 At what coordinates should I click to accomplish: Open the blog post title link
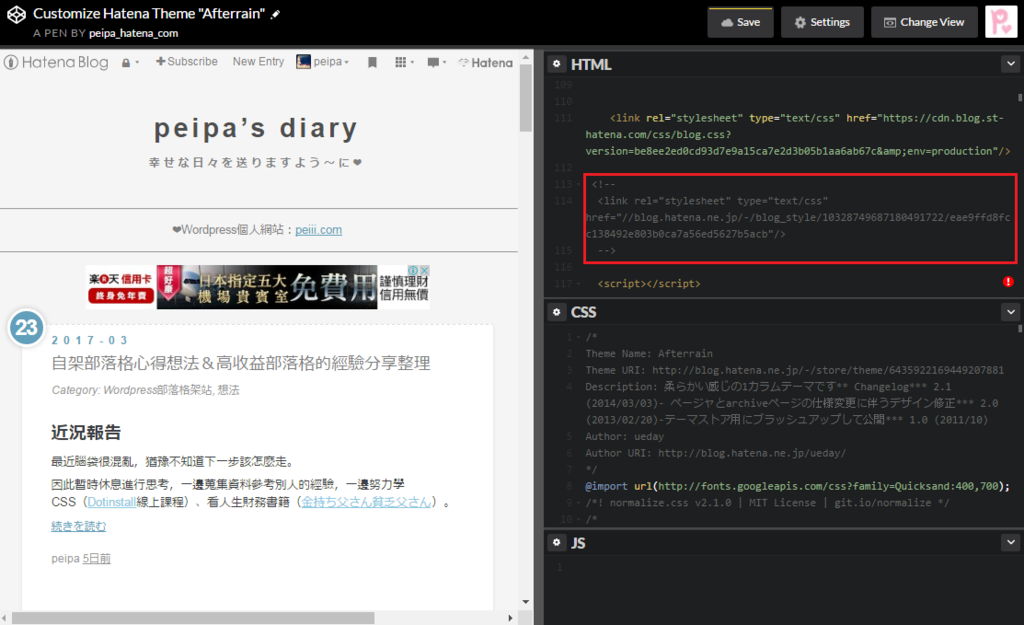[241, 363]
